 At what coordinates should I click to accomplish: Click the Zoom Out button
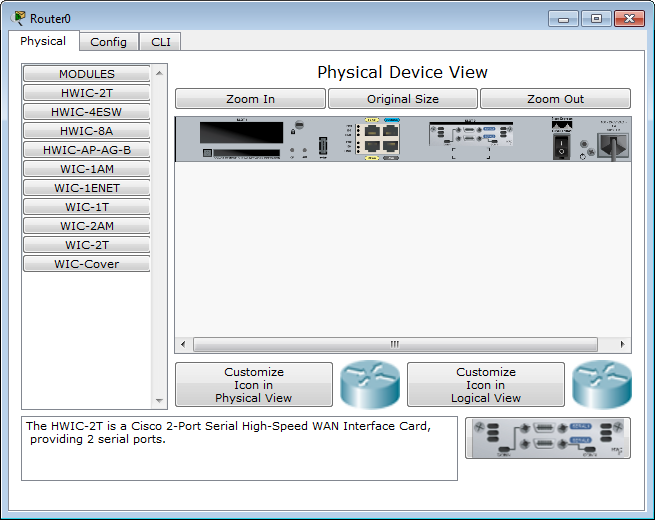pyautogui.click(x=556, y=99)
